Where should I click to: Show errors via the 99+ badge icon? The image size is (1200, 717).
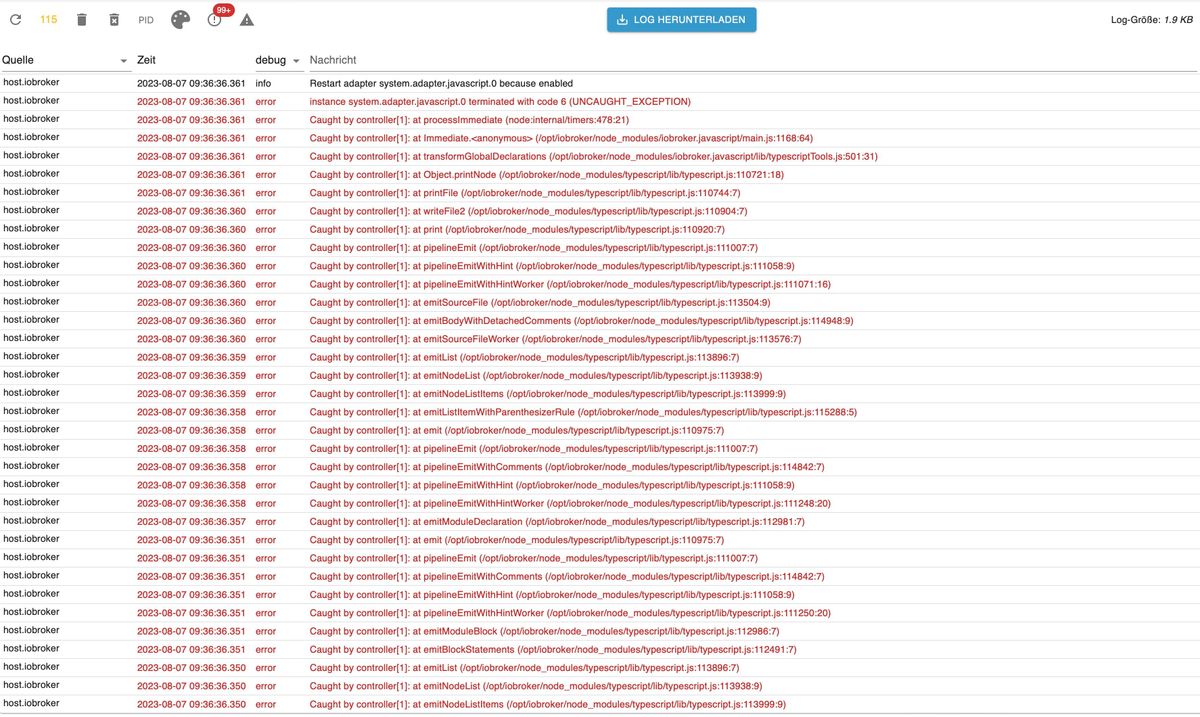click(x=214, y=19)
